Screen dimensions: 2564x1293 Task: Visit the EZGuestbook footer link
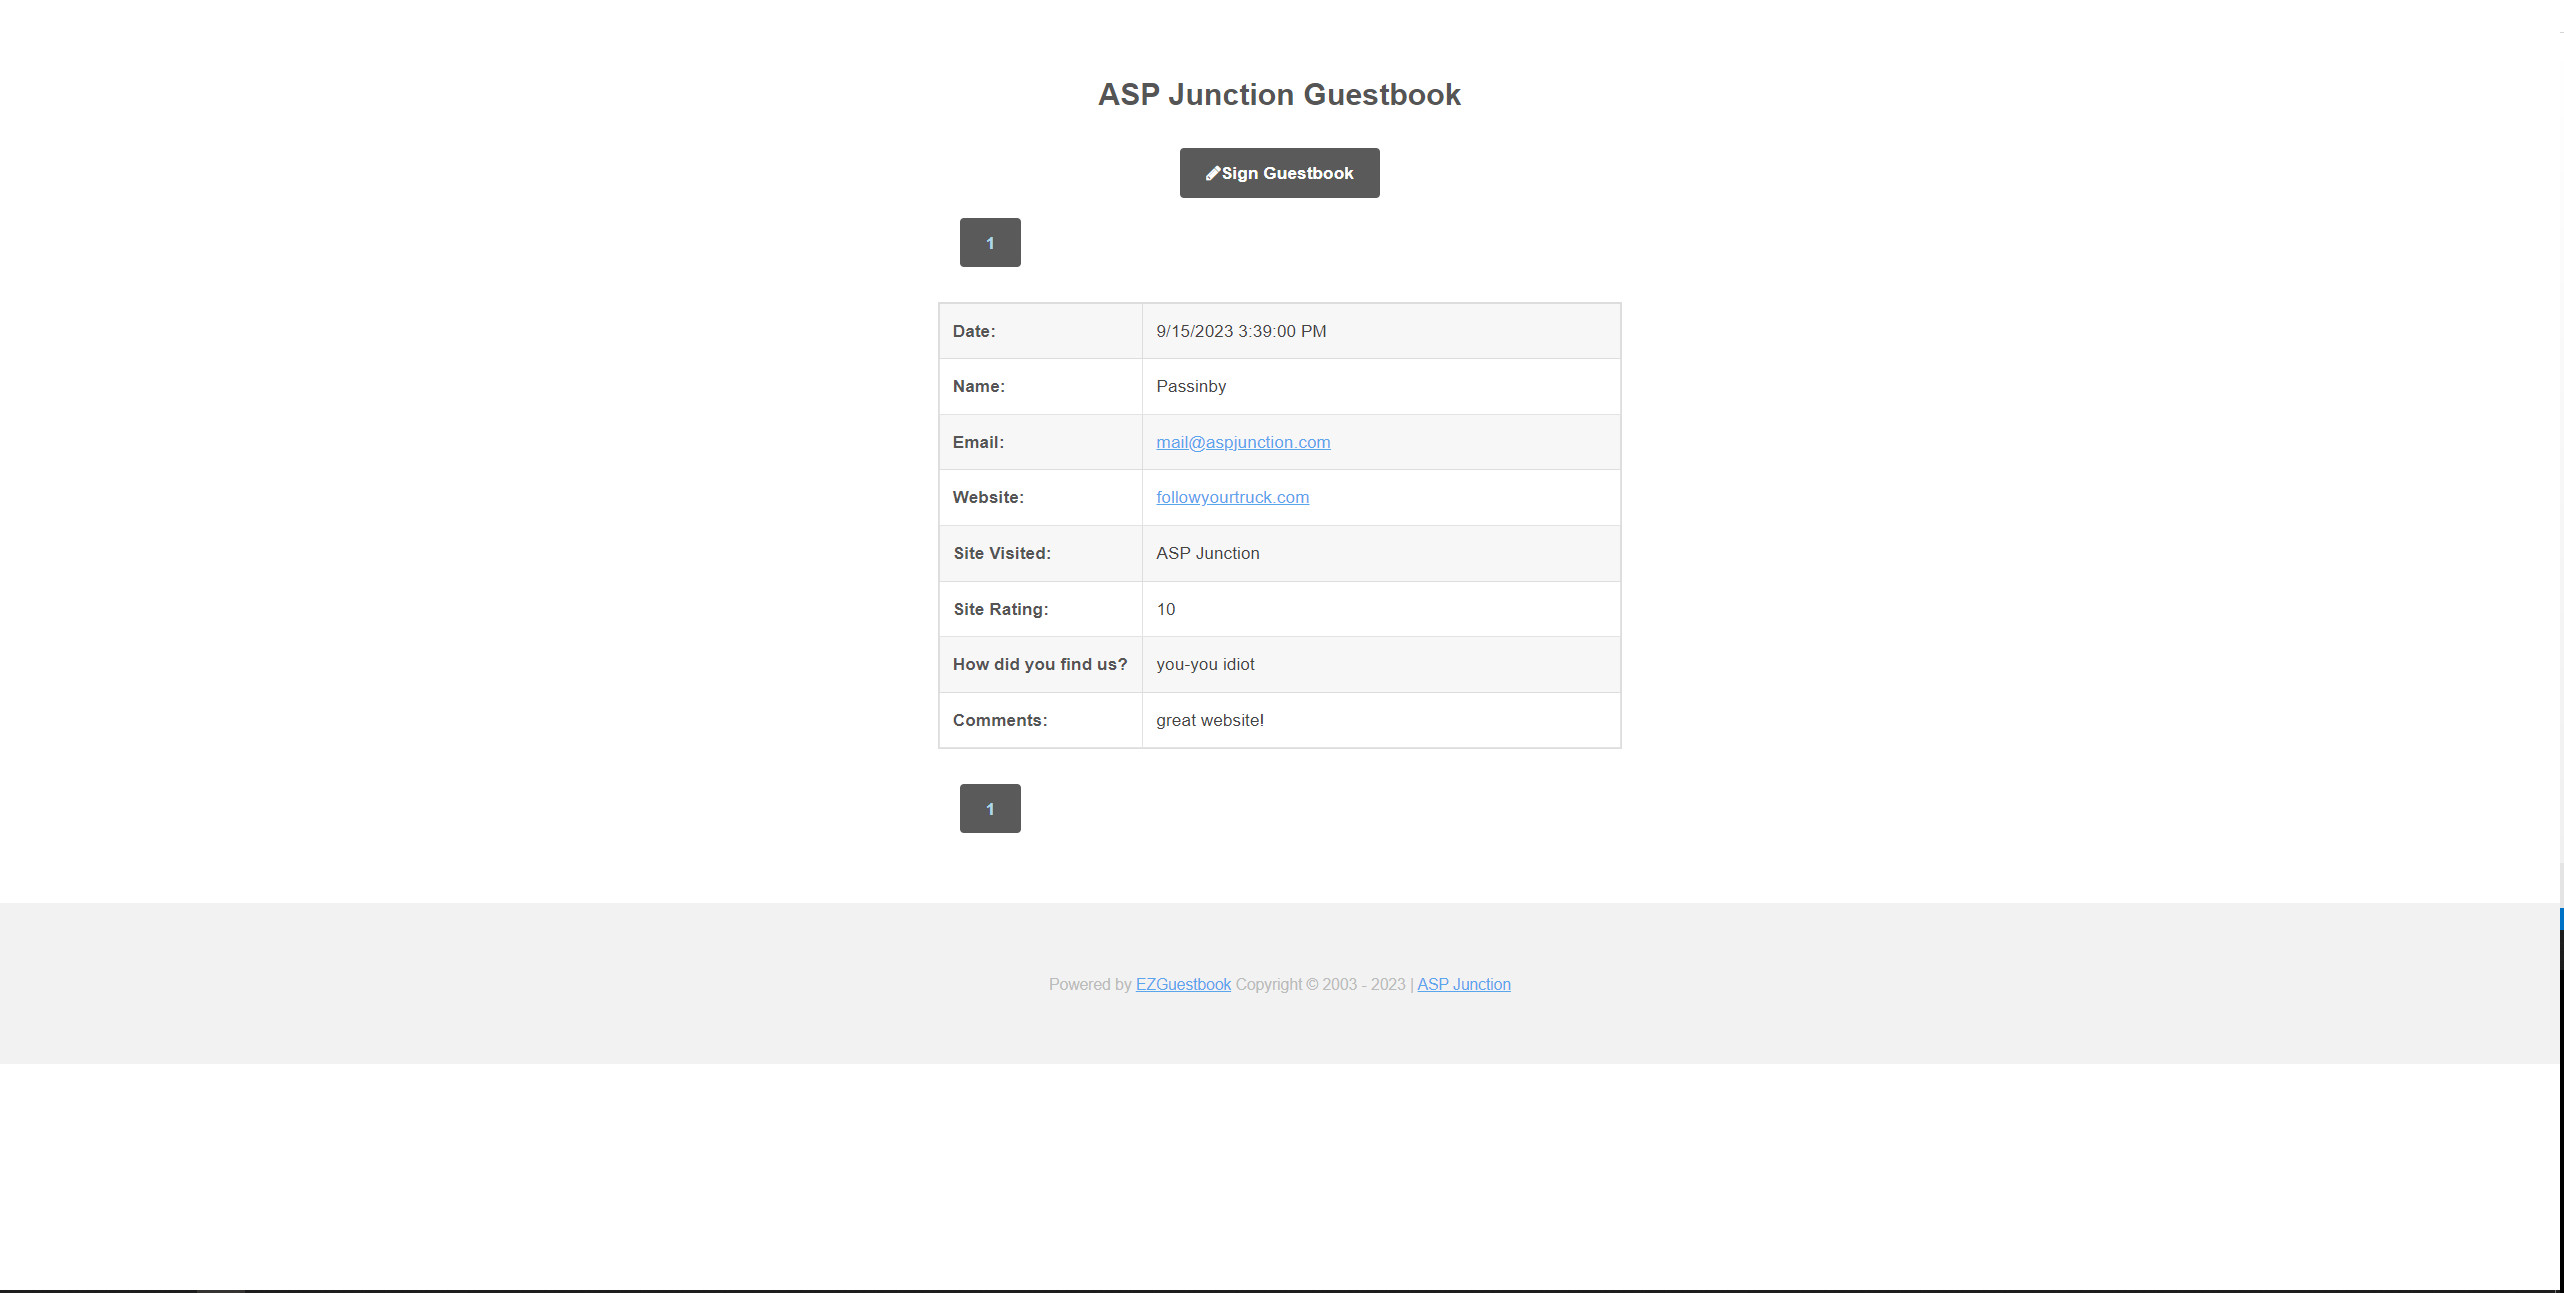coord(1183,984)
